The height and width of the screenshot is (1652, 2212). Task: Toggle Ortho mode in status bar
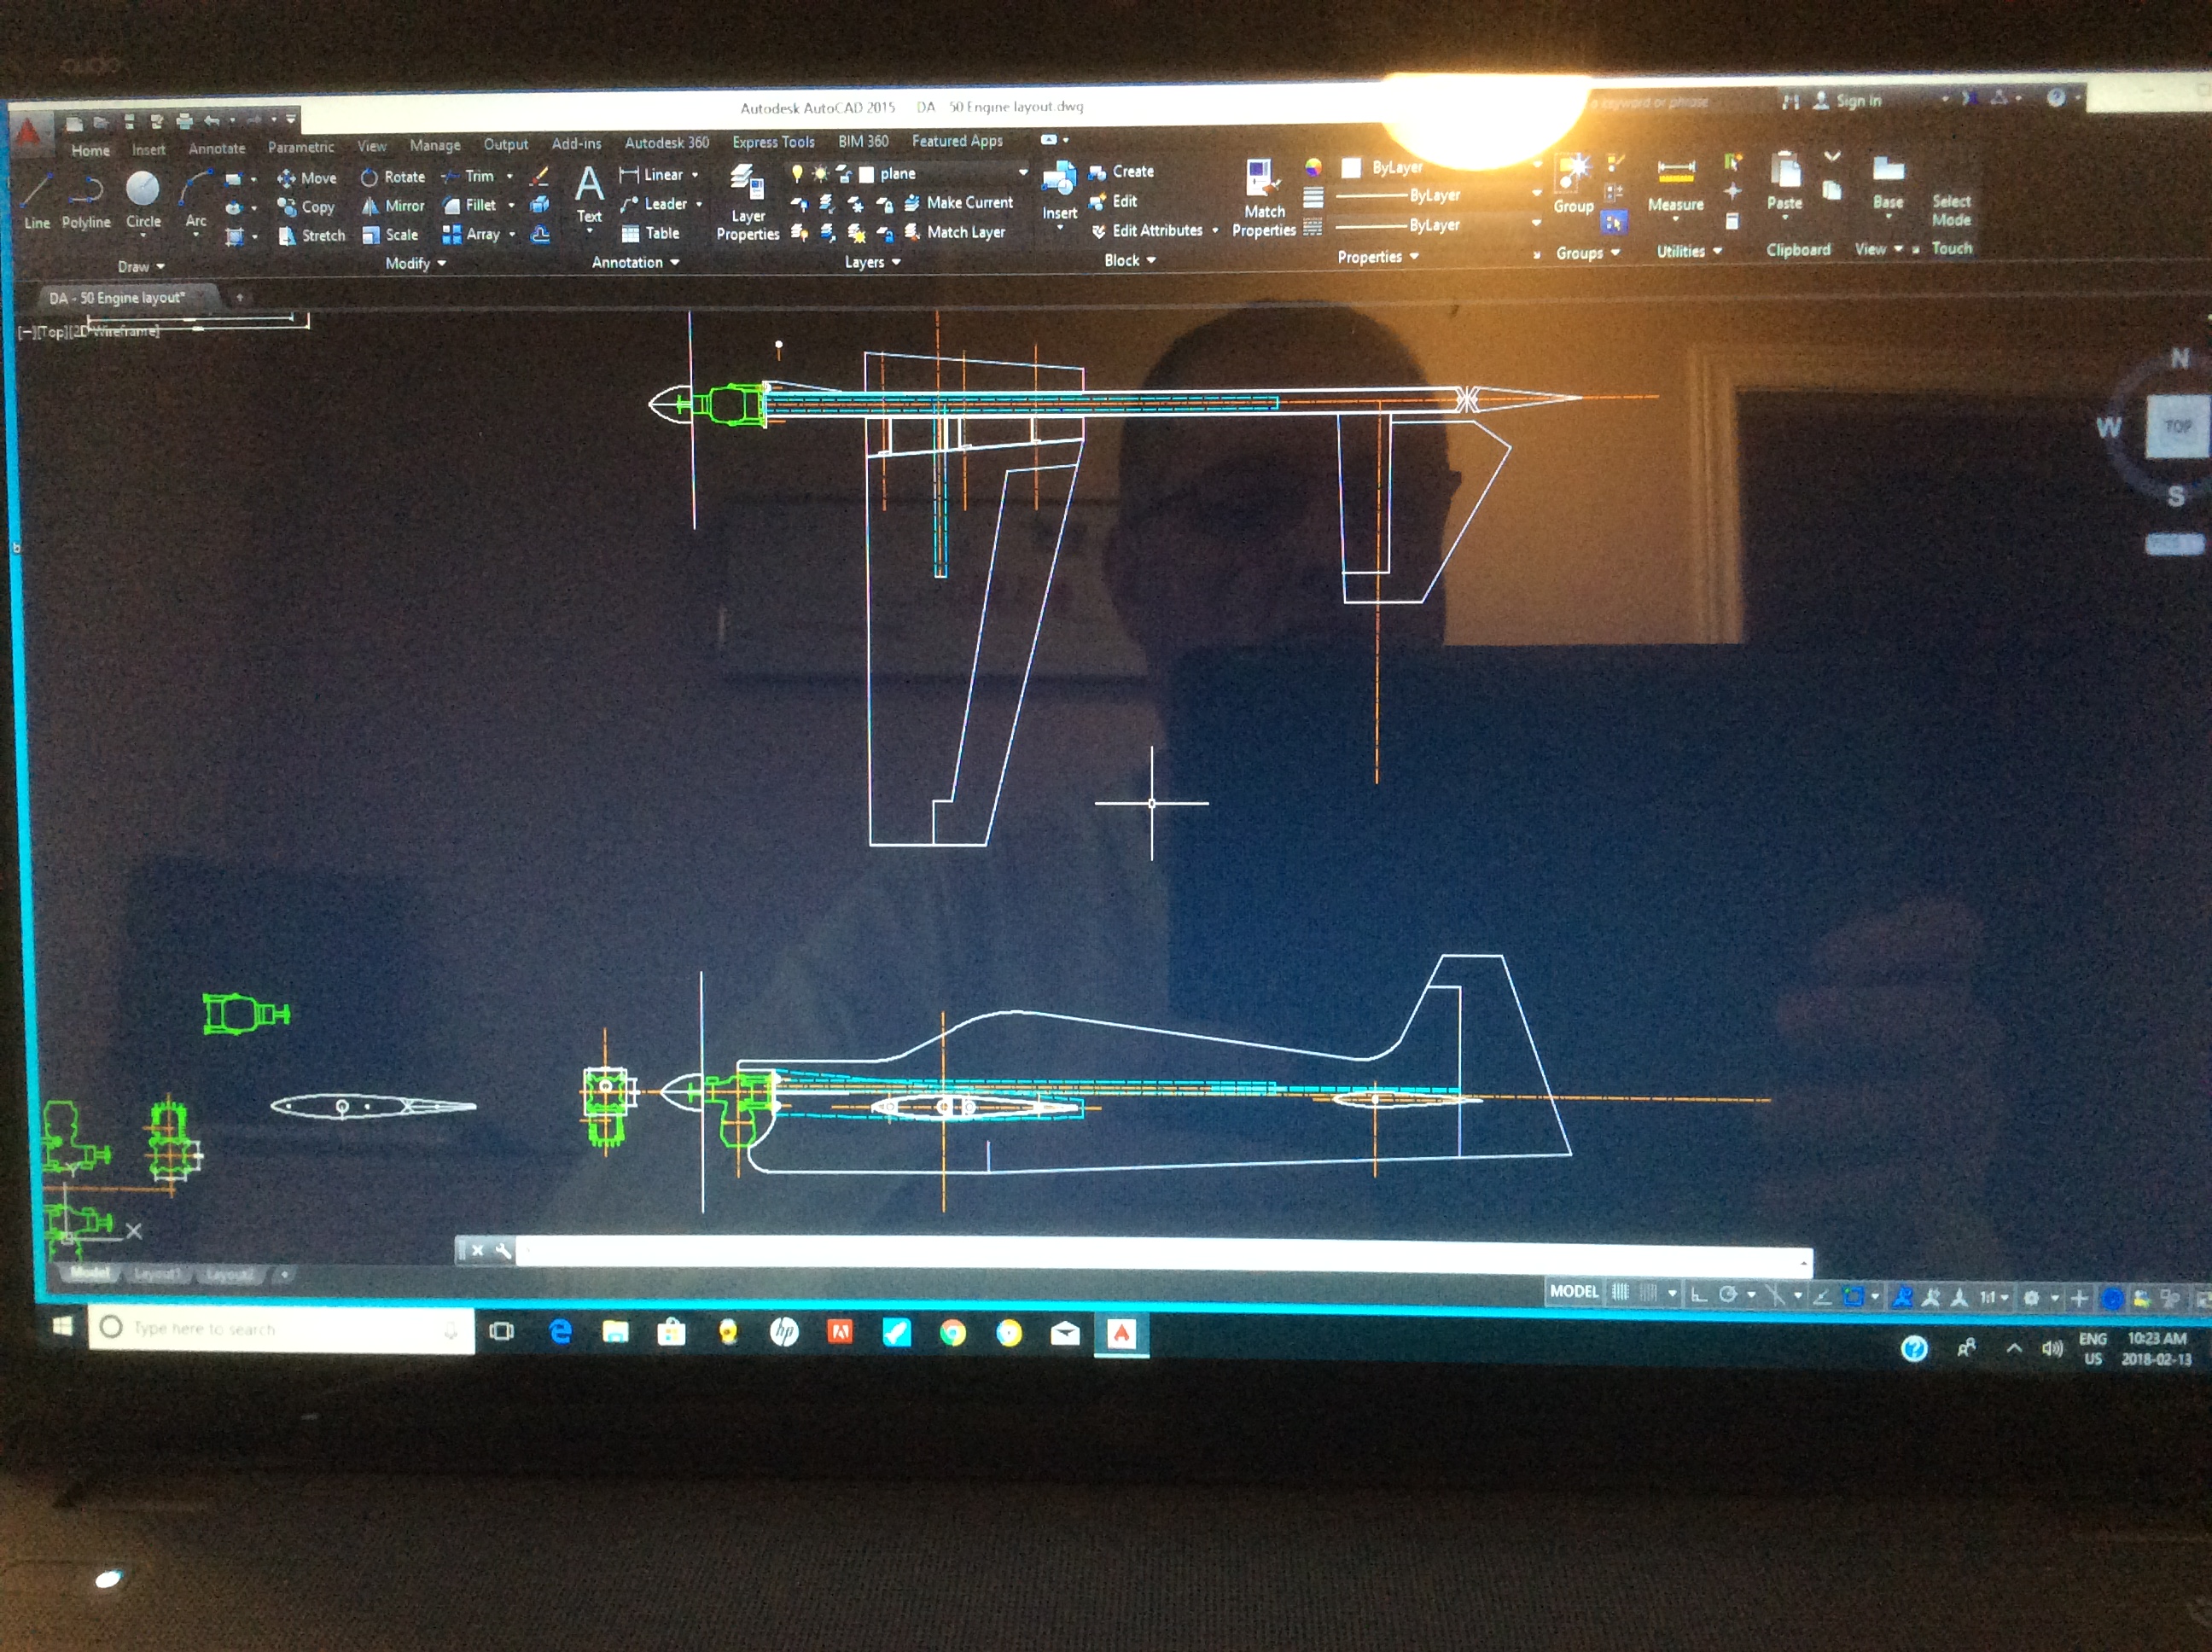1698,1295
